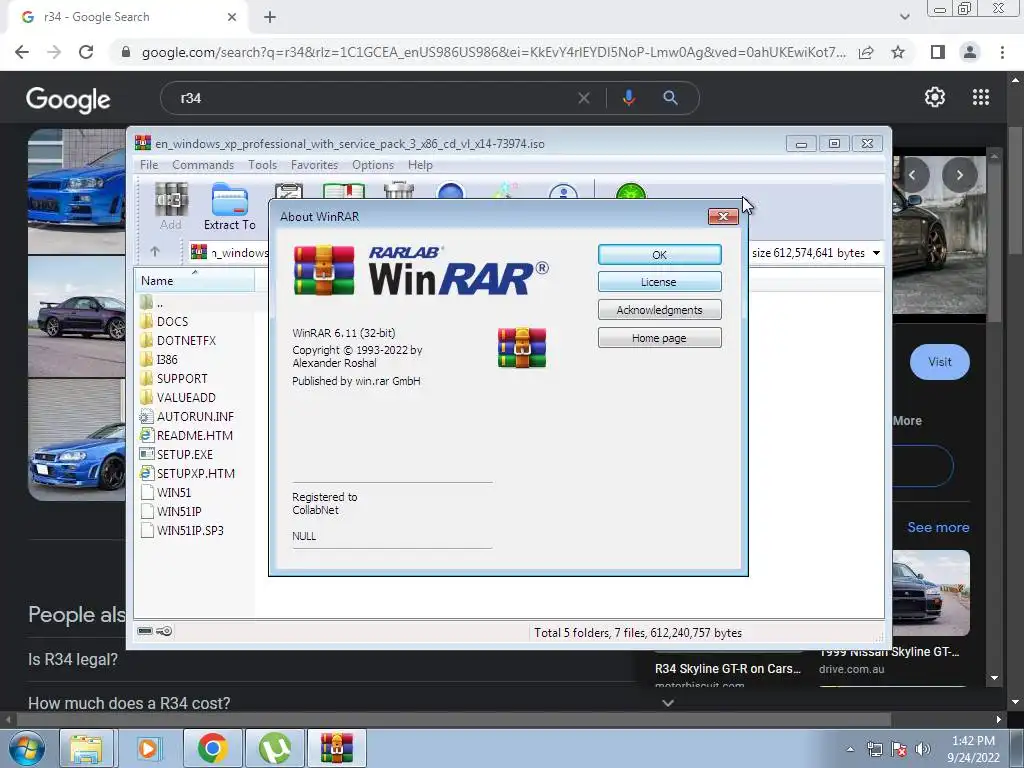Select the WIN51IP.SP3 file
This screenshot has width=1024, height=768.
(190, 530)
